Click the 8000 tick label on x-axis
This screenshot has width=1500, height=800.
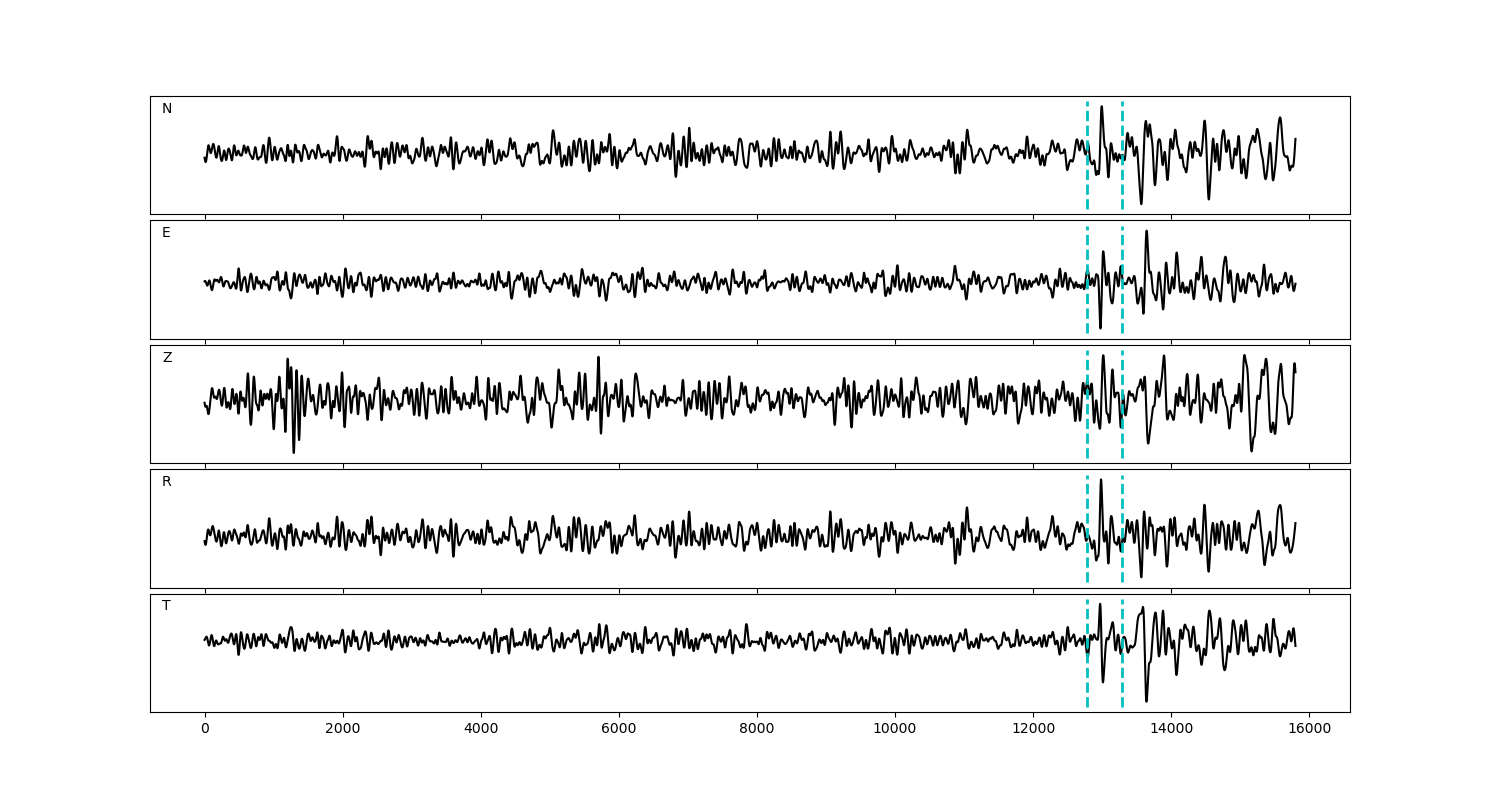pyautogui.click(x=757, y=730)
